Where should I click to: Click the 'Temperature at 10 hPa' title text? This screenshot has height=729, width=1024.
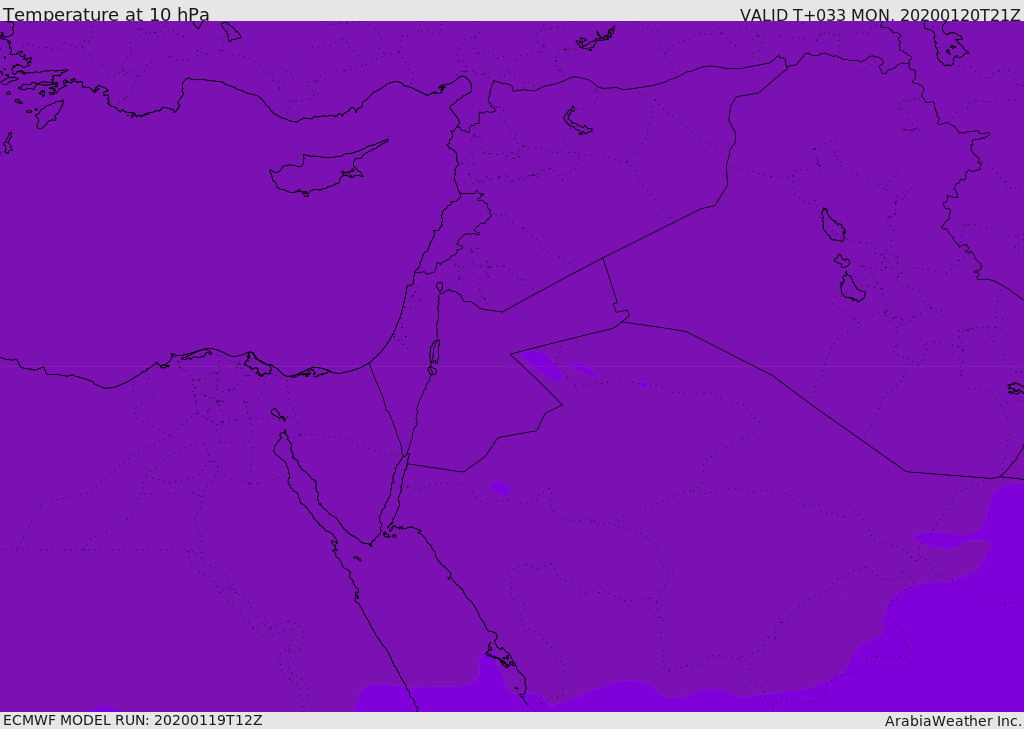tap(106, 14)
